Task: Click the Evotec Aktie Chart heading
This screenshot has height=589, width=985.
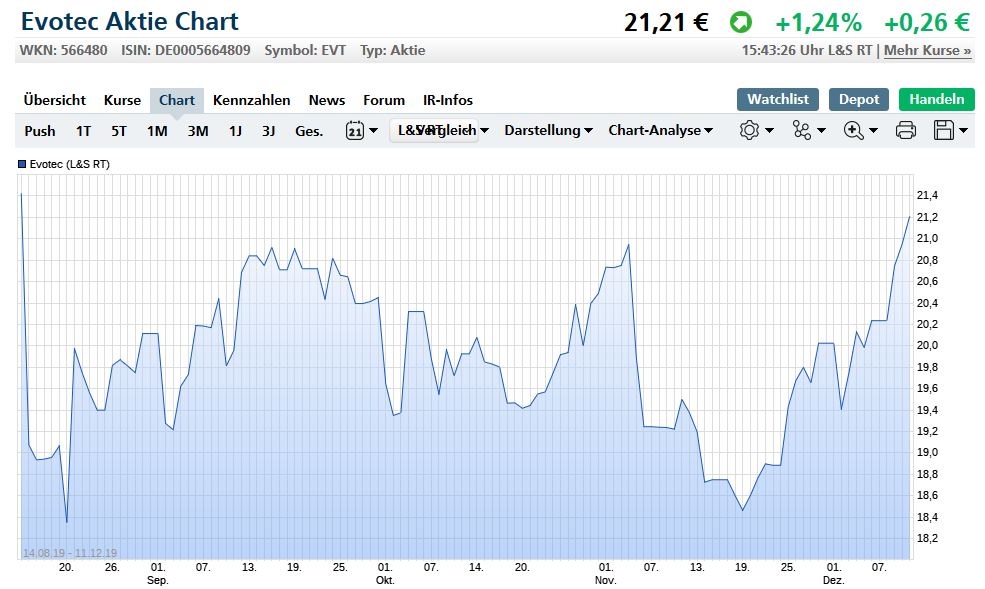Action: tap(130, 21)
